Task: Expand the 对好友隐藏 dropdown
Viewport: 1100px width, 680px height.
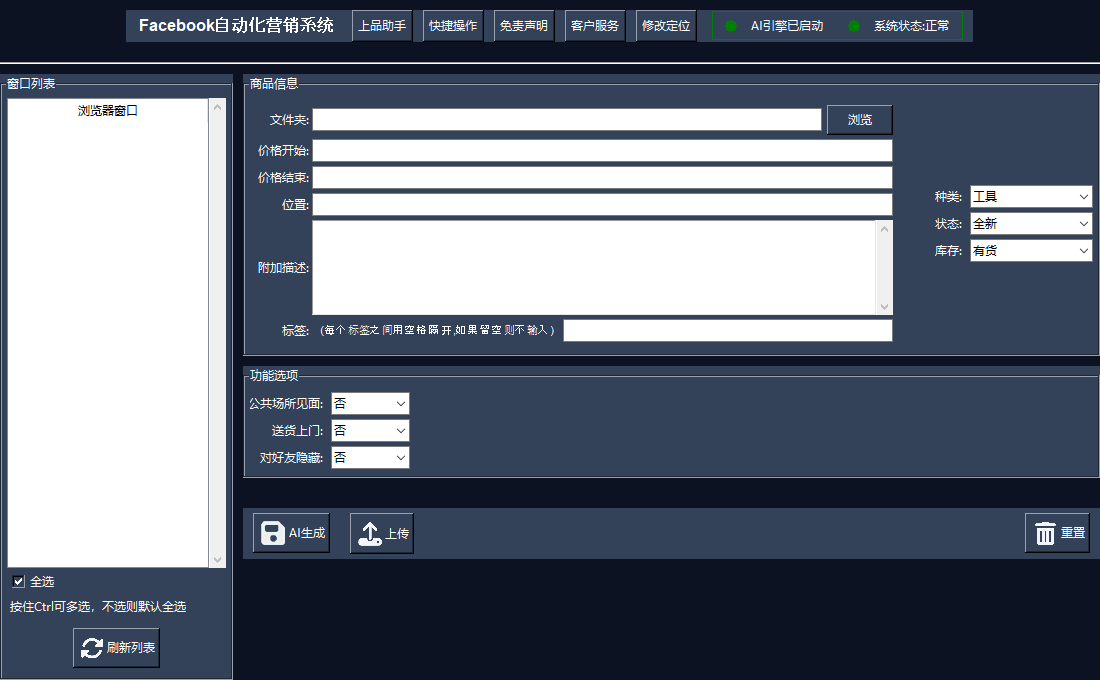Action: [370, 457]
